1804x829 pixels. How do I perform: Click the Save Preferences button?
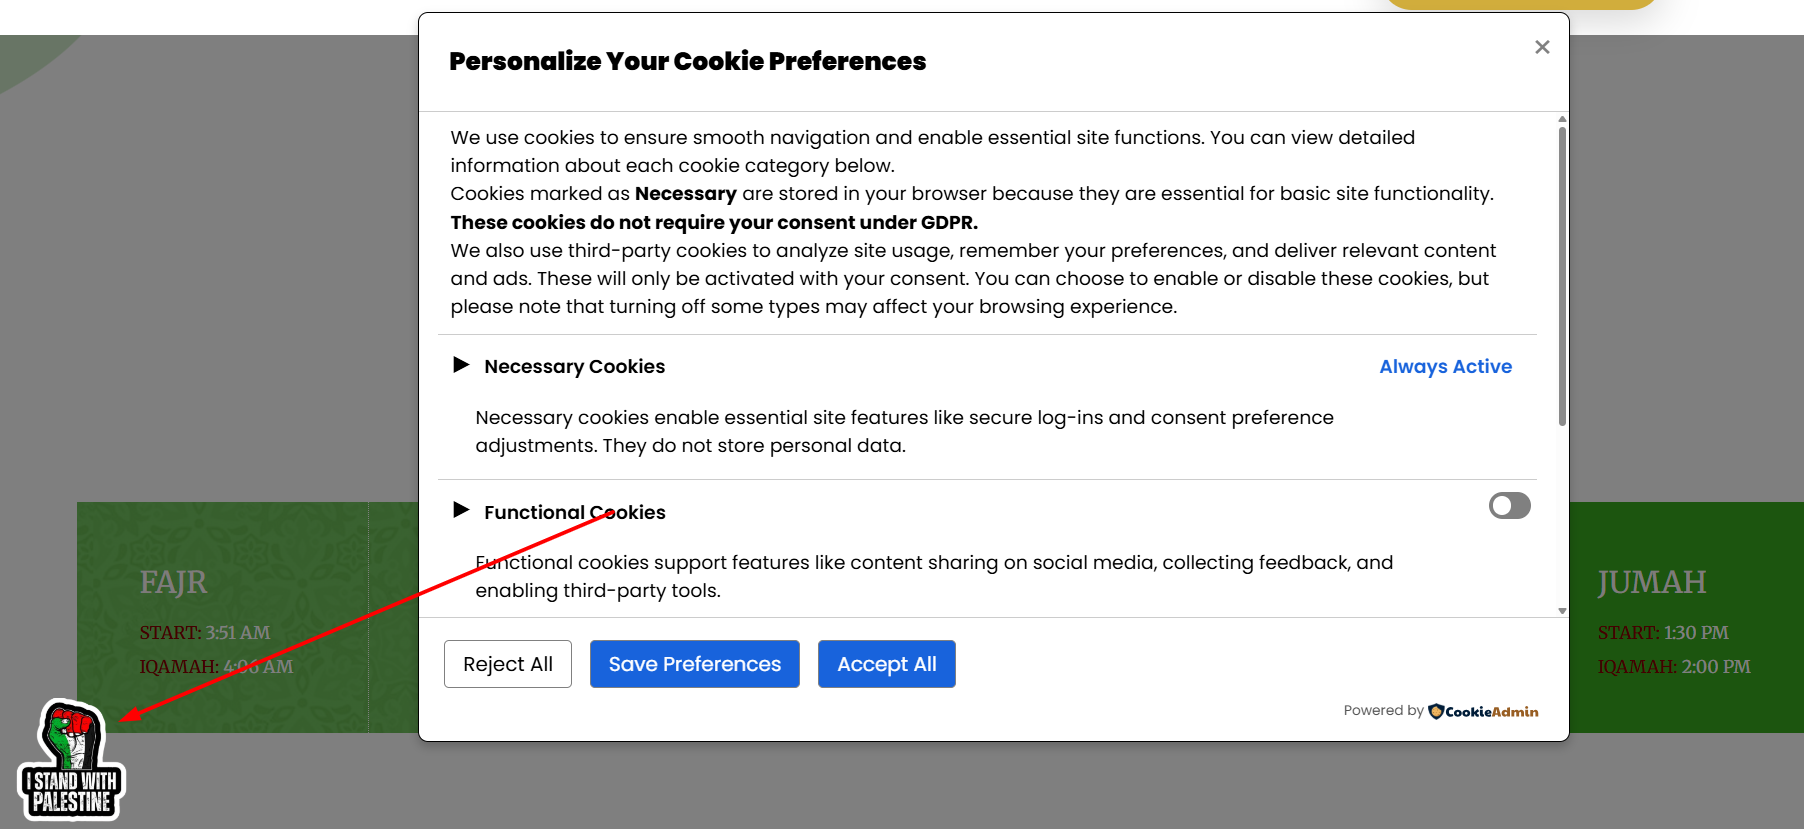(695, 664)
